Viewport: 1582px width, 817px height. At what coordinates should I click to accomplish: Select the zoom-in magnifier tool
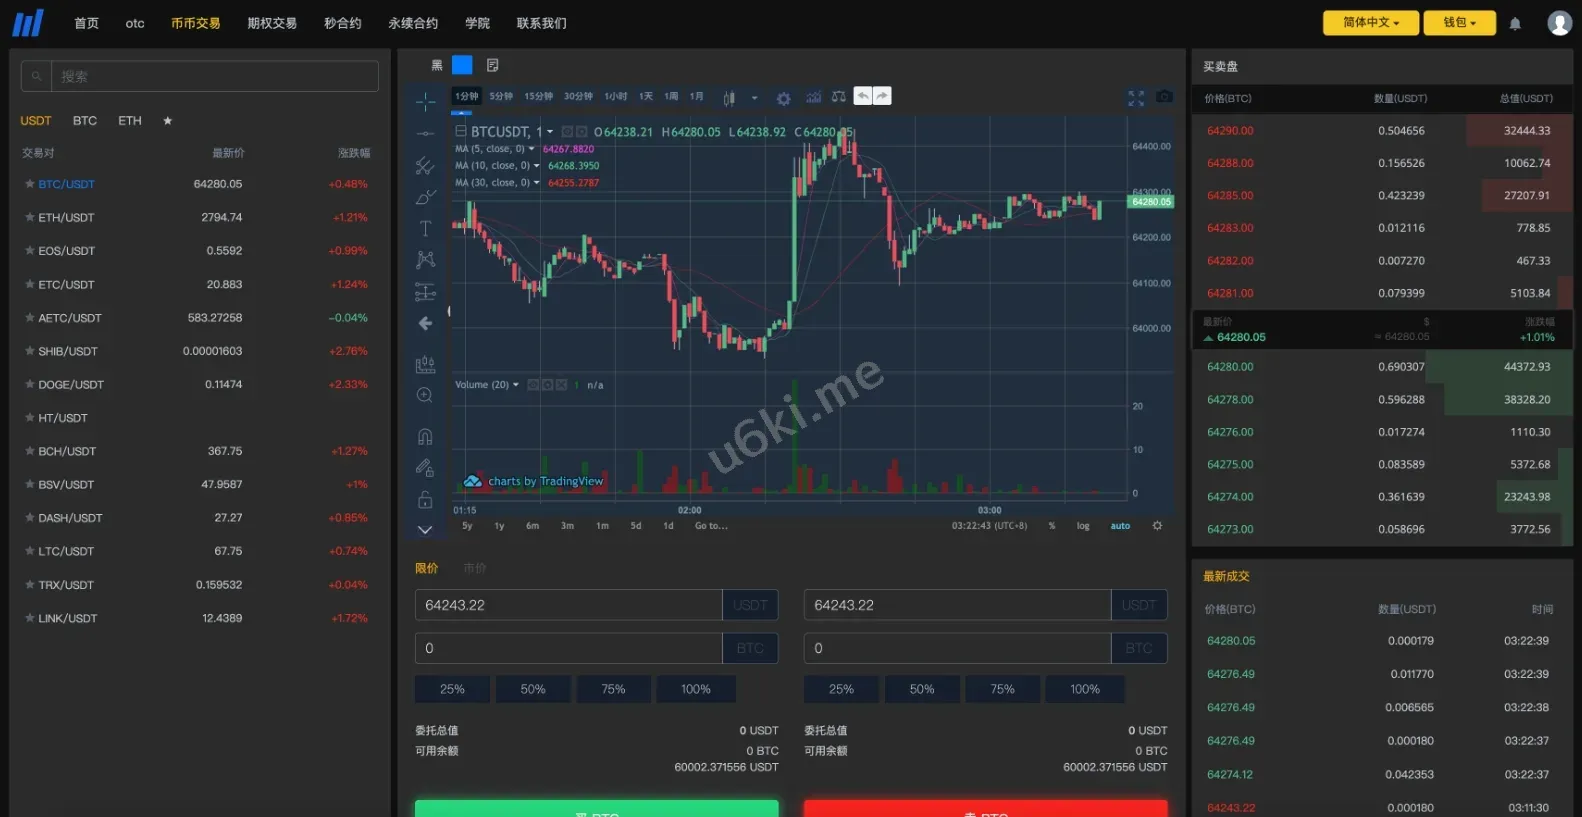(425, 395)
